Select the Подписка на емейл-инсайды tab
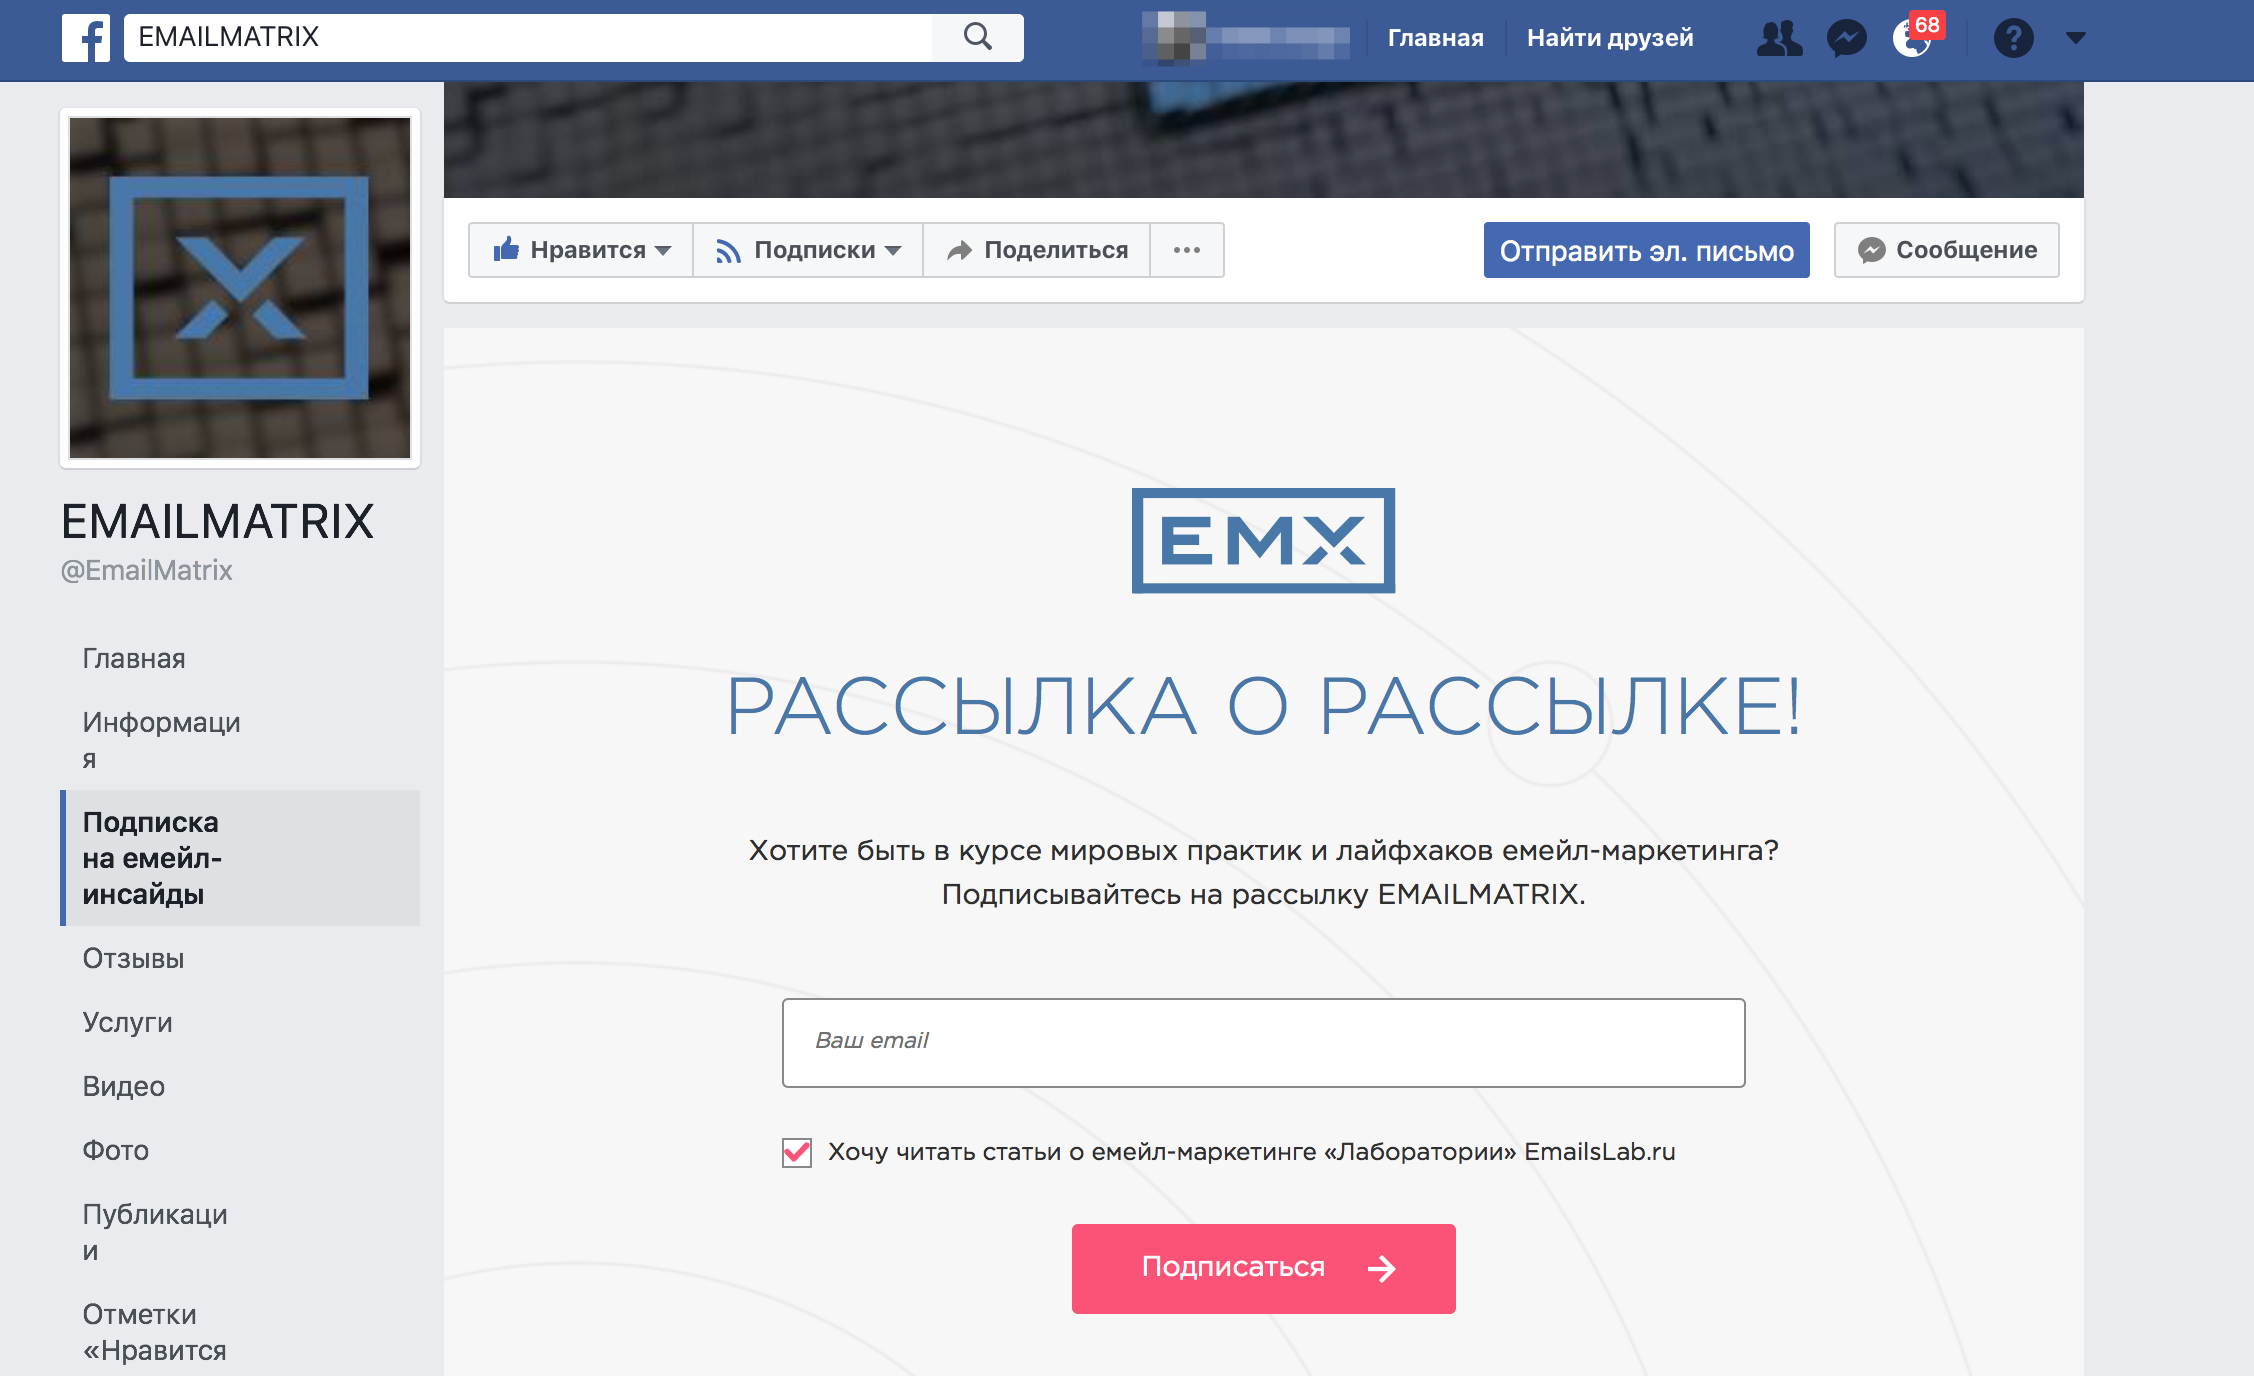The width and height of the screenshot is (2254, 1376). click(x=240, y=858)
